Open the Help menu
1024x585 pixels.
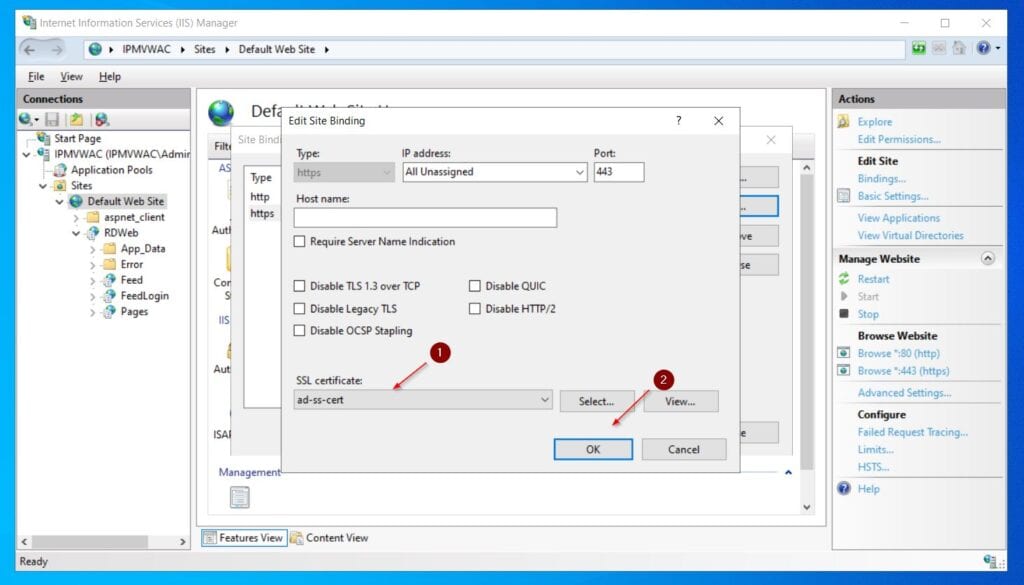pos(110,76)
